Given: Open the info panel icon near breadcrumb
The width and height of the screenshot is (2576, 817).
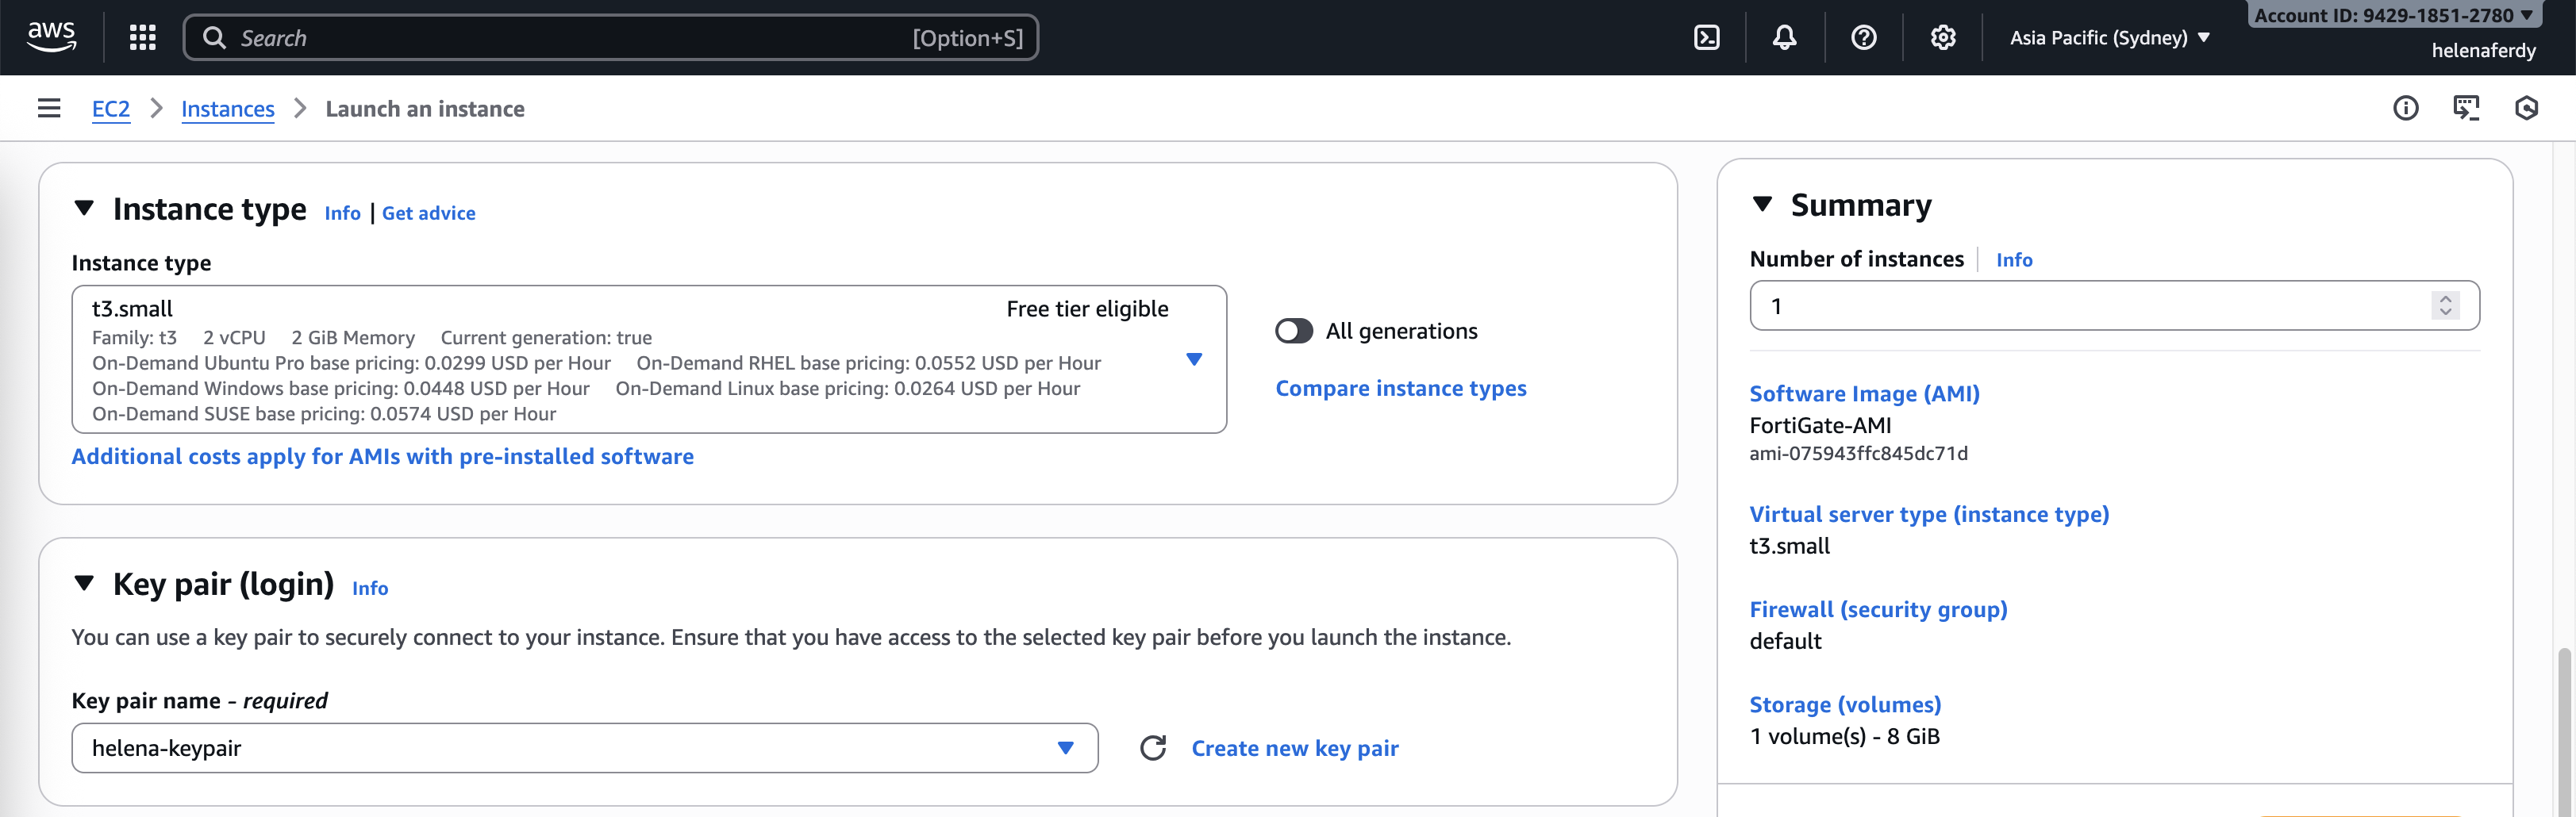Looking at the screenshot, I should 2405,108.
